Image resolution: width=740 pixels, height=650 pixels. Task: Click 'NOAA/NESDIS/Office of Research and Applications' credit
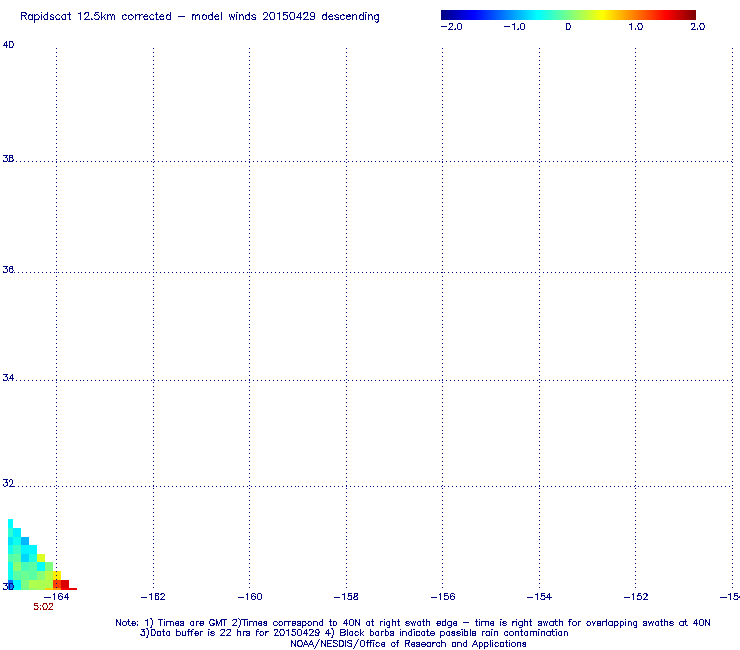[408, 644]
